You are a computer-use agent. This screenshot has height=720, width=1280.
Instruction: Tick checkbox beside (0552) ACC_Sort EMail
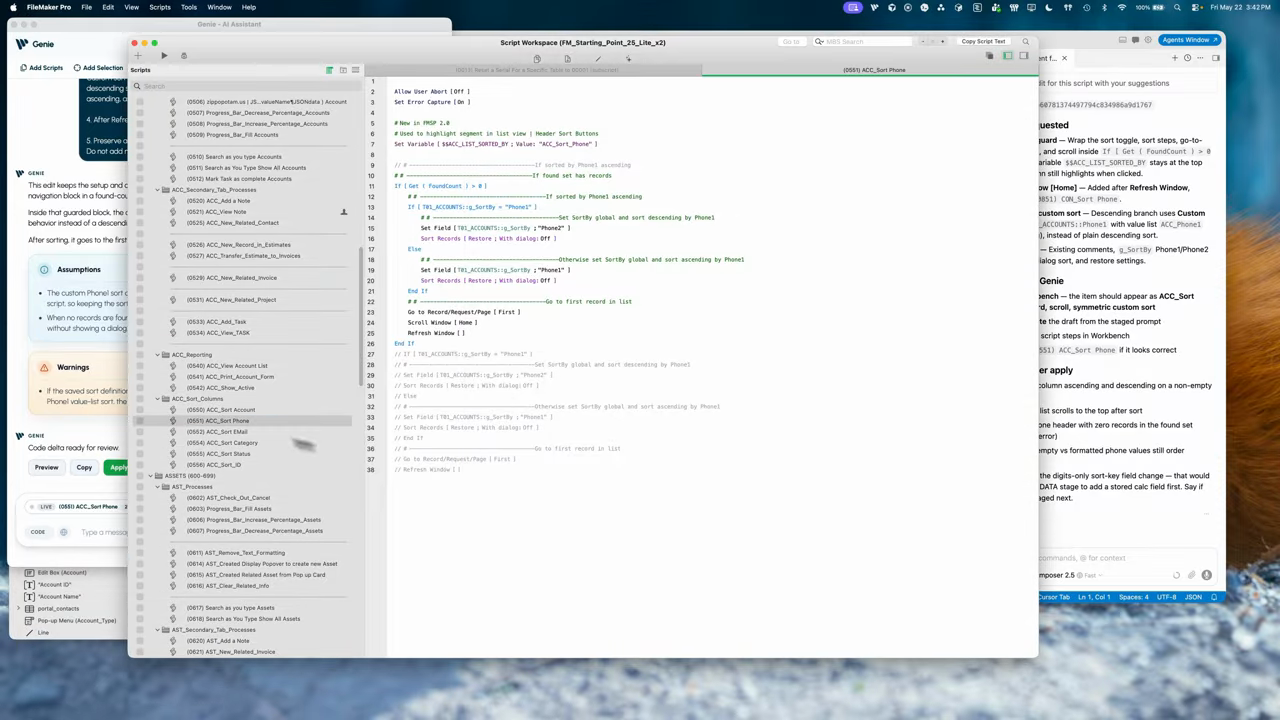pyautogui.click(x=139, y=432)
